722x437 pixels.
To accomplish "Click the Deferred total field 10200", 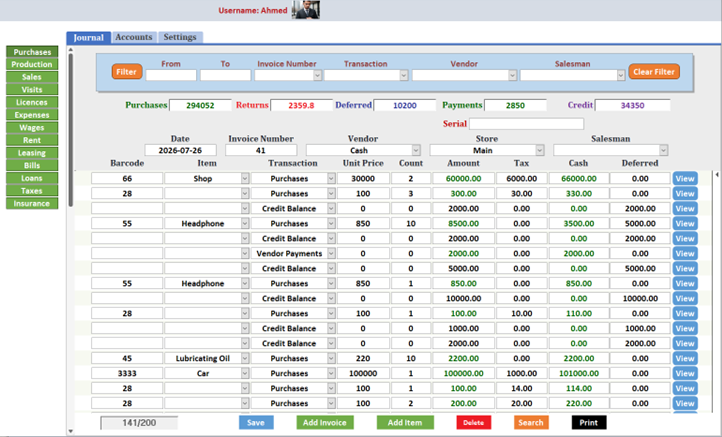I will (x=405, y=105).
